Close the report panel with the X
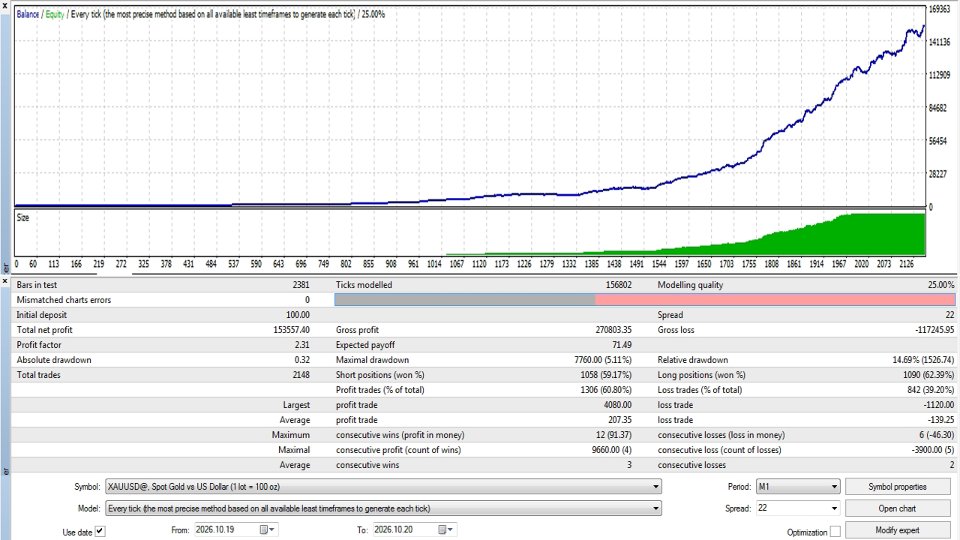Image resolution: width=960 pixels, height=540 pixels. (x=5, y=281)
